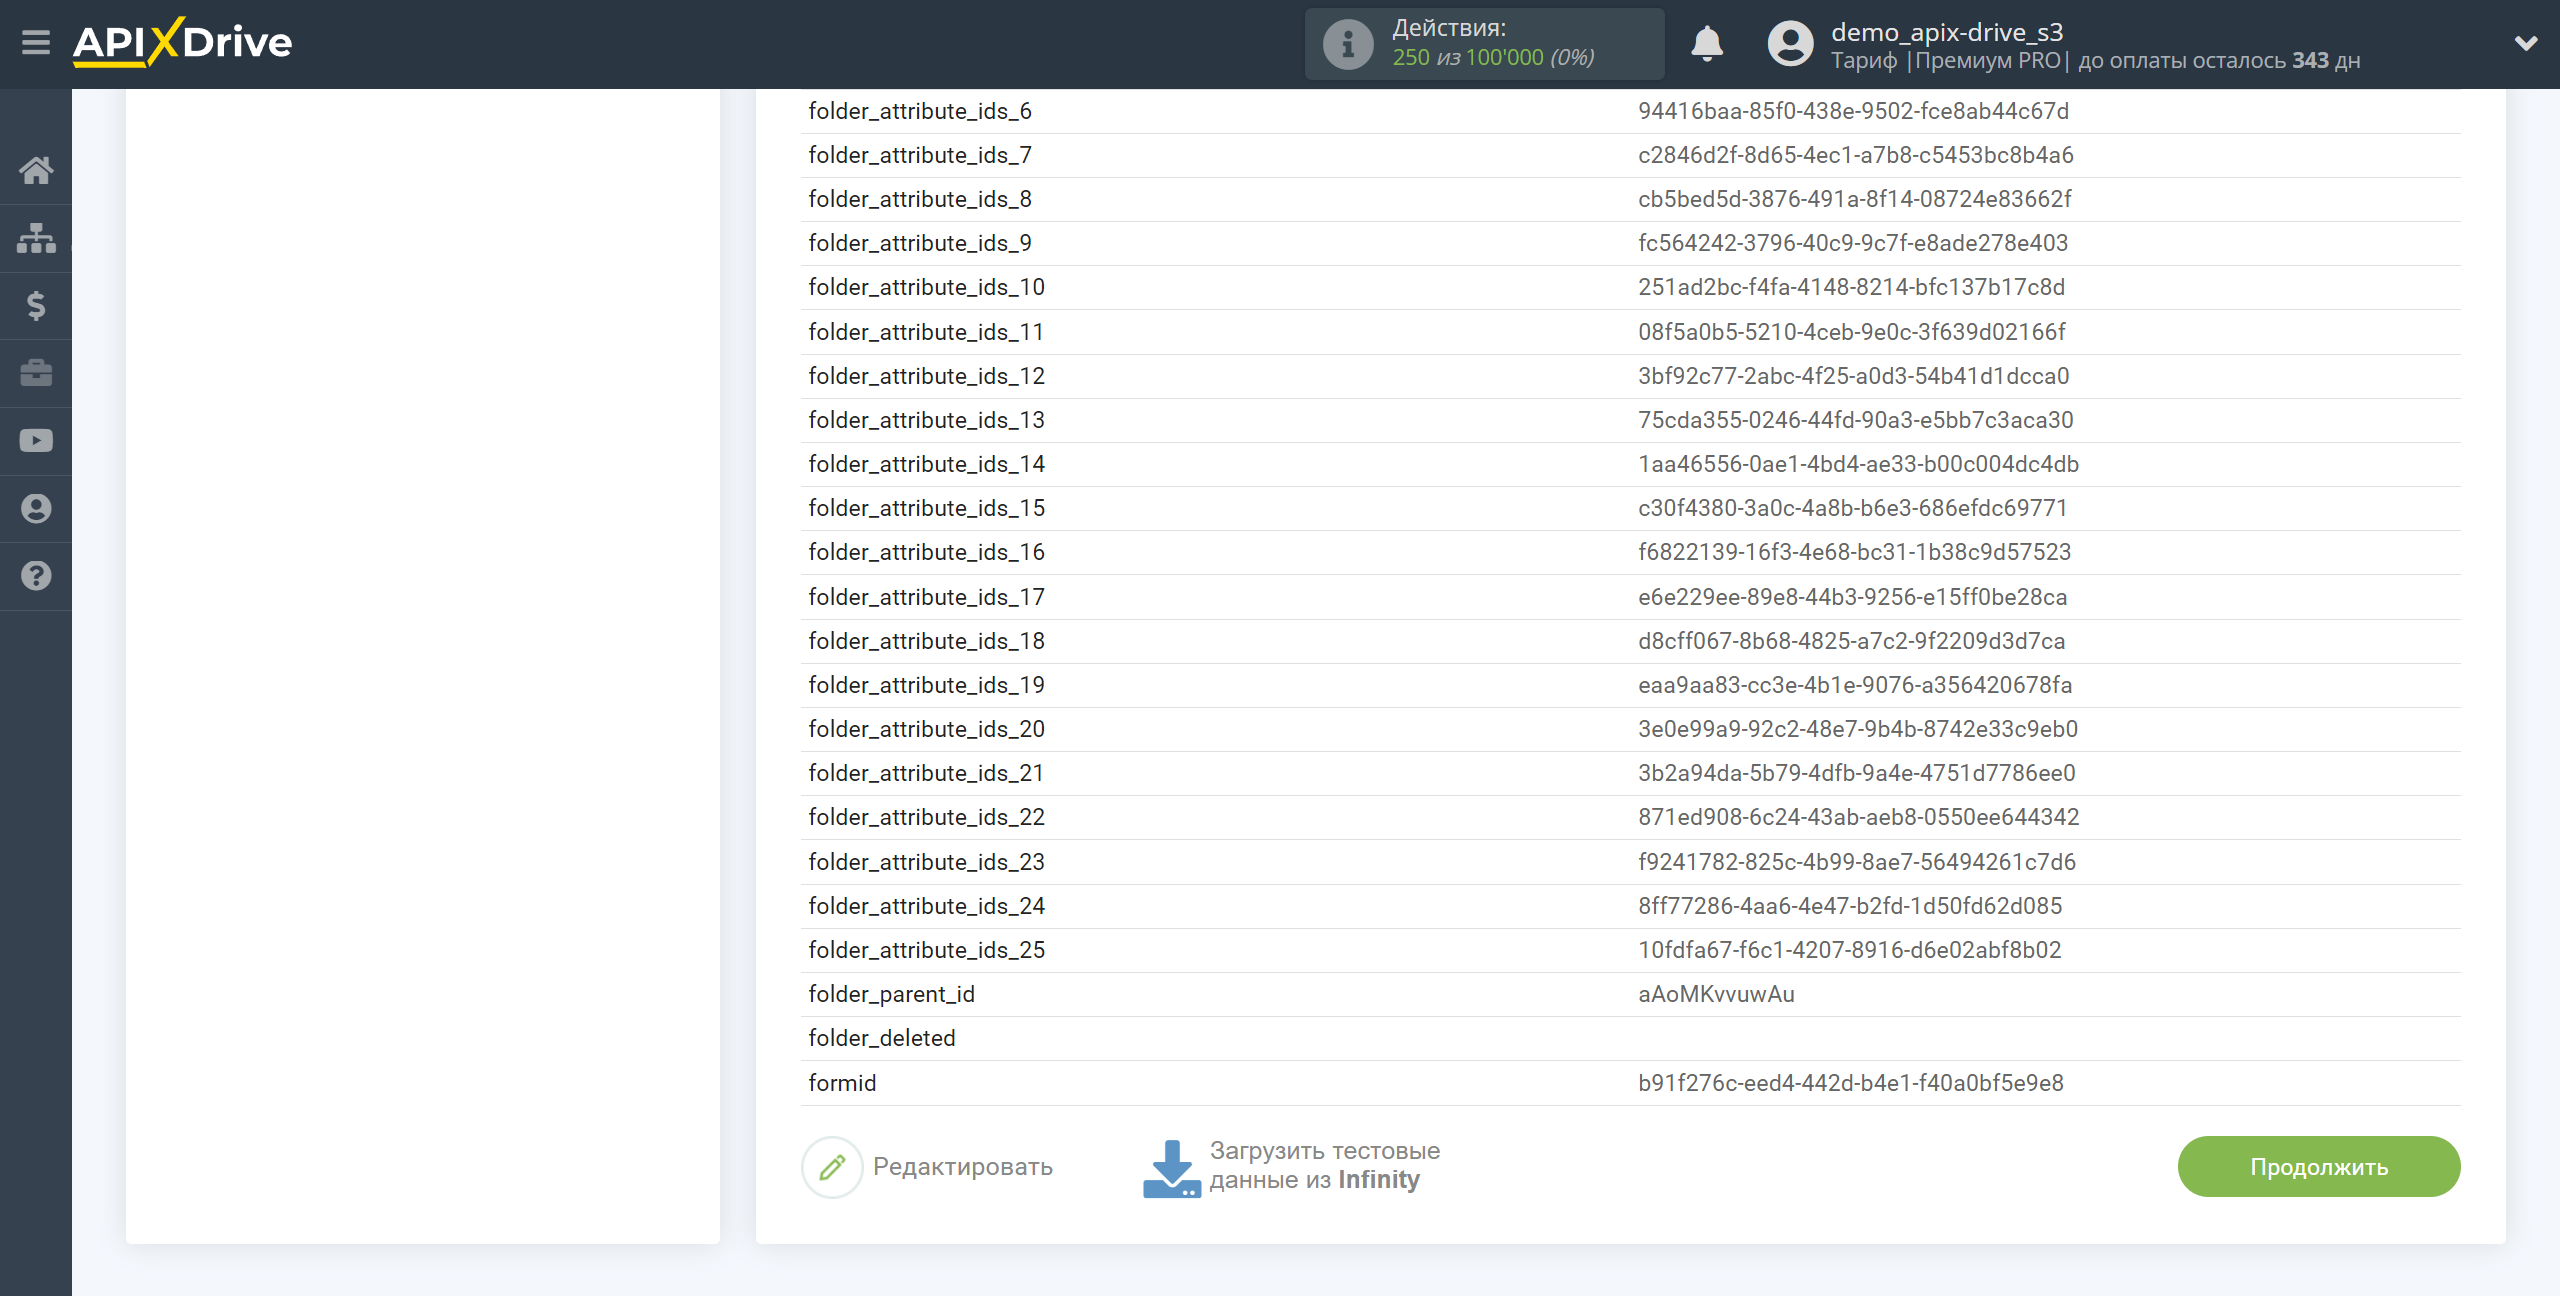Image resolution: width=2560 pixels, height=1296 pixels.
Task: Select the folder_attribute_ids_22 field name
Action: coord(926,817)
